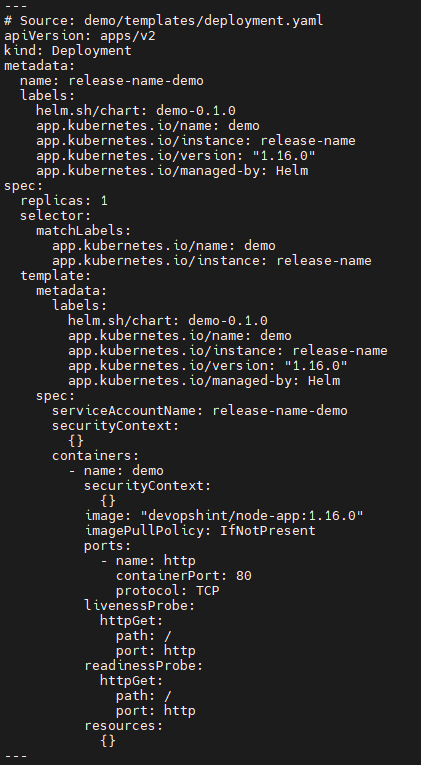Click the top-level metadata: key
Image resolution: width=421 pixels, height=765 pixels.
pos(40,66)
